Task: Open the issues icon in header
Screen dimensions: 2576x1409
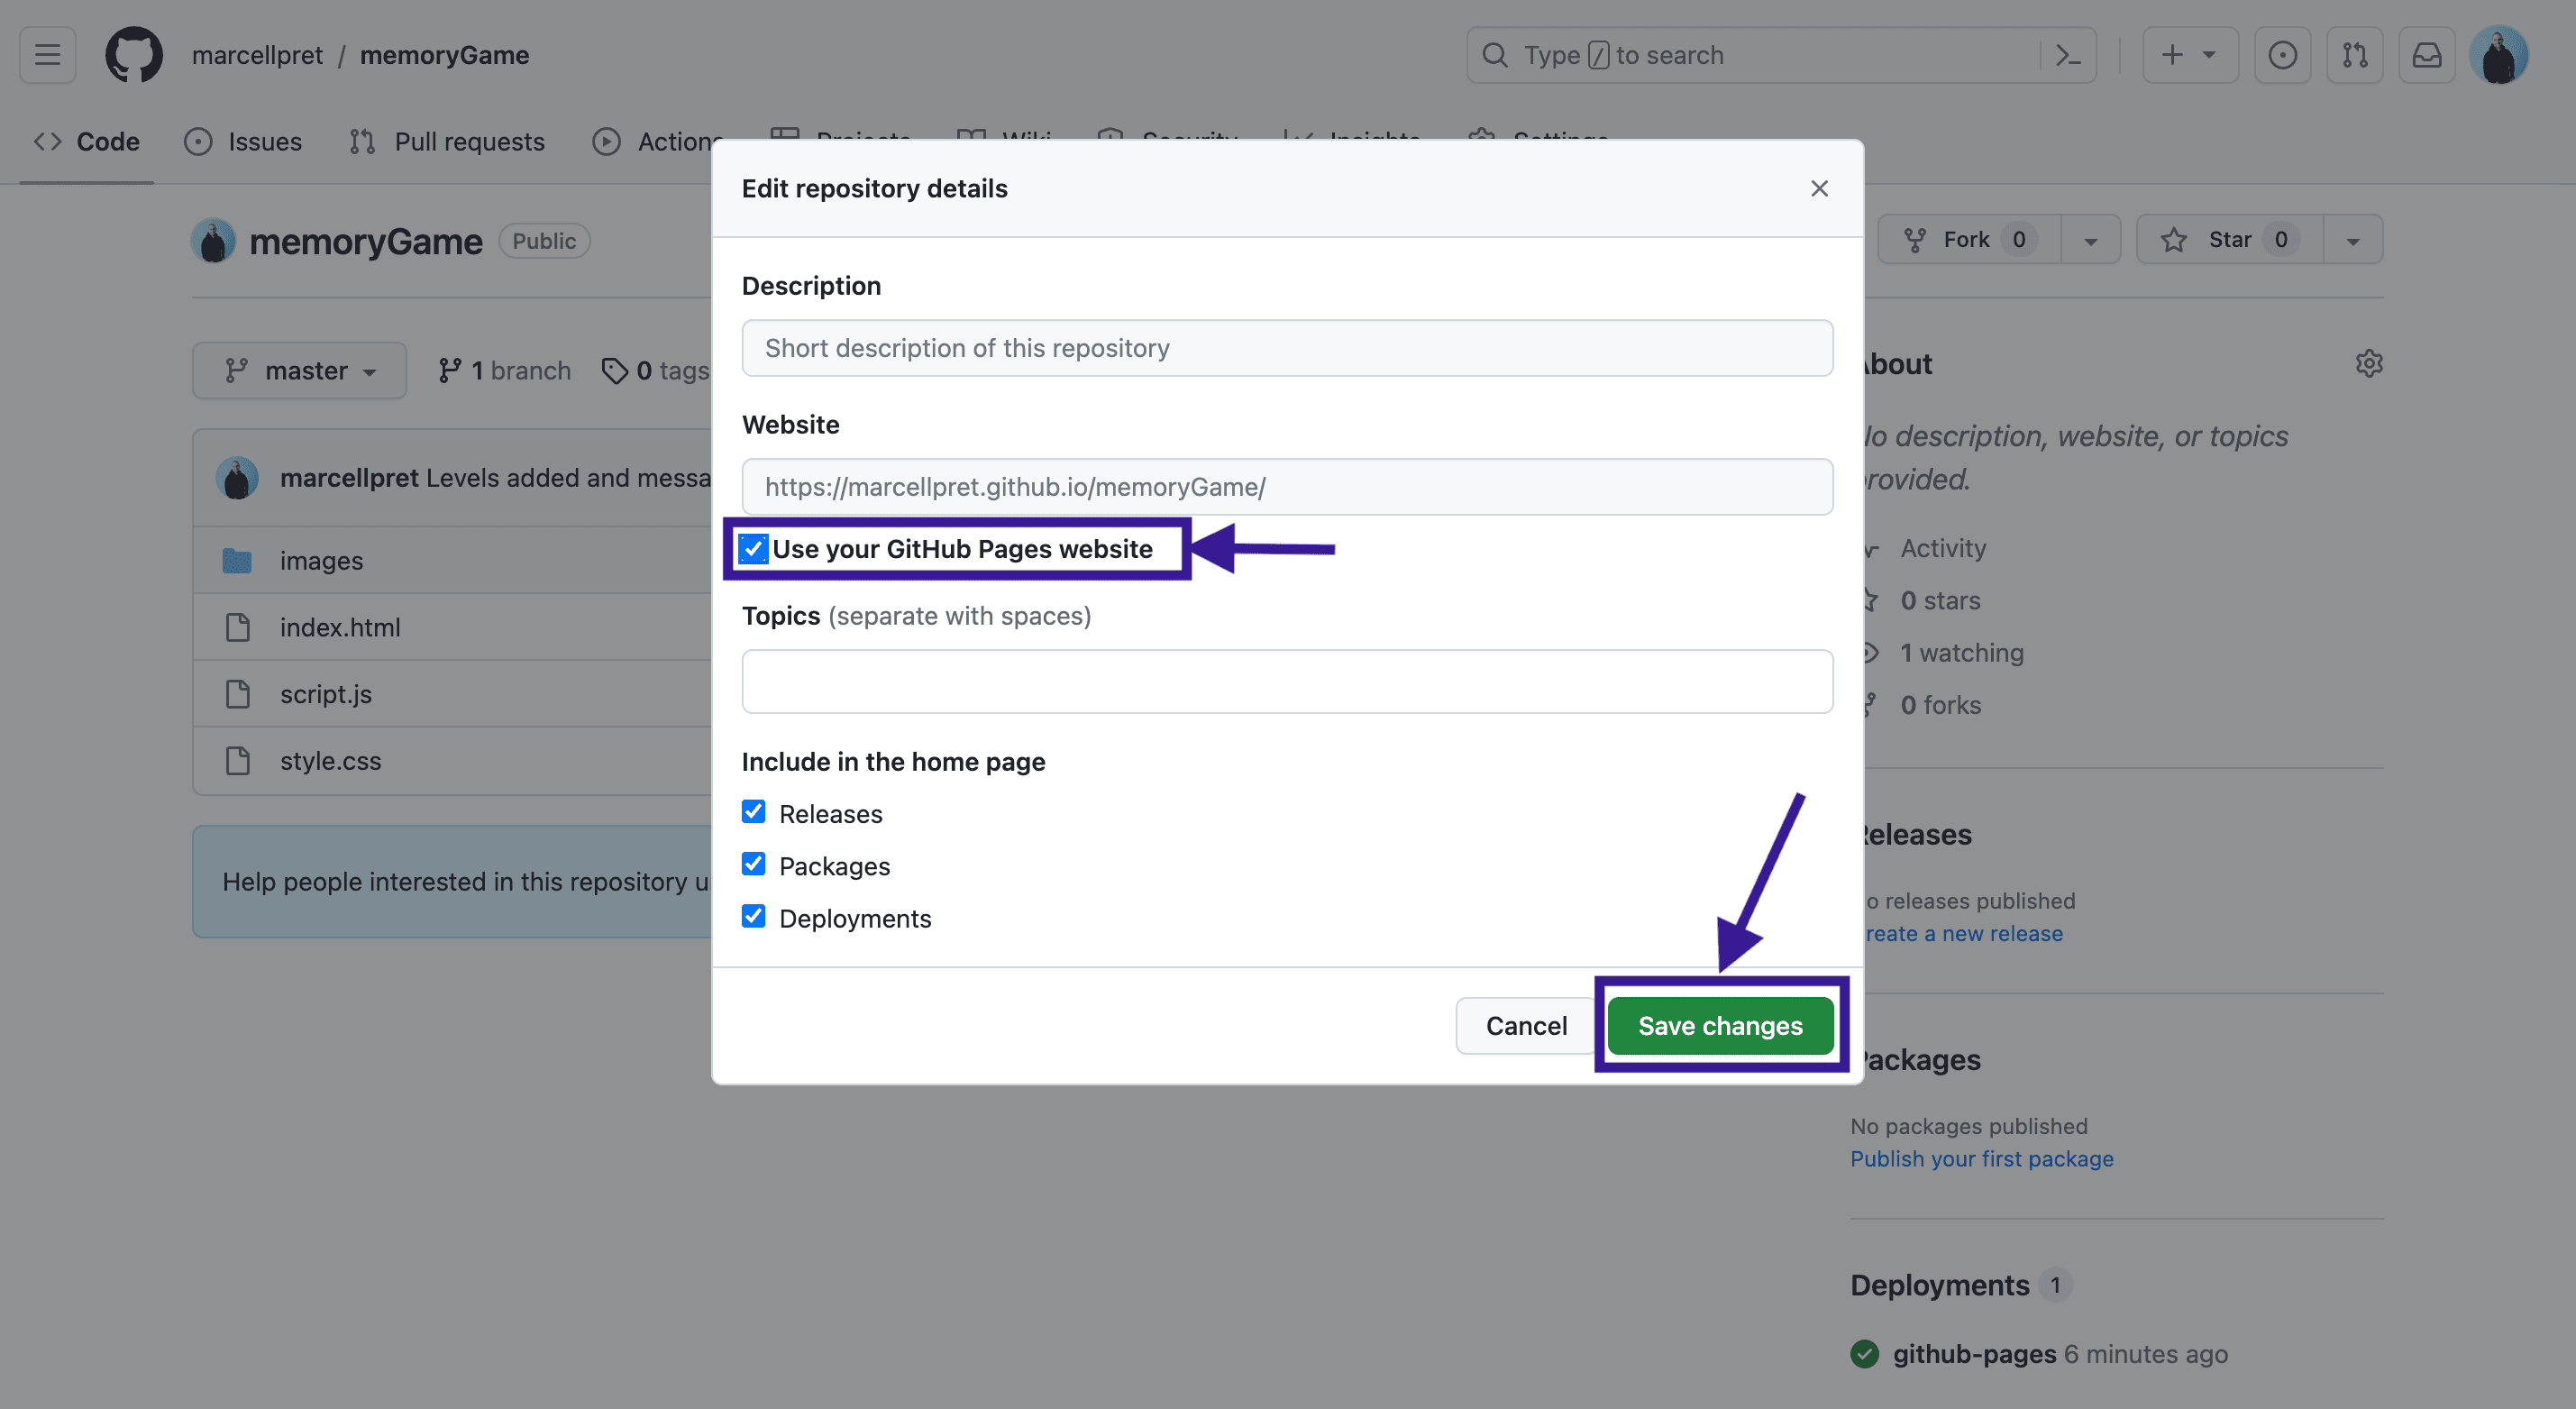Action: [2282, 55]
